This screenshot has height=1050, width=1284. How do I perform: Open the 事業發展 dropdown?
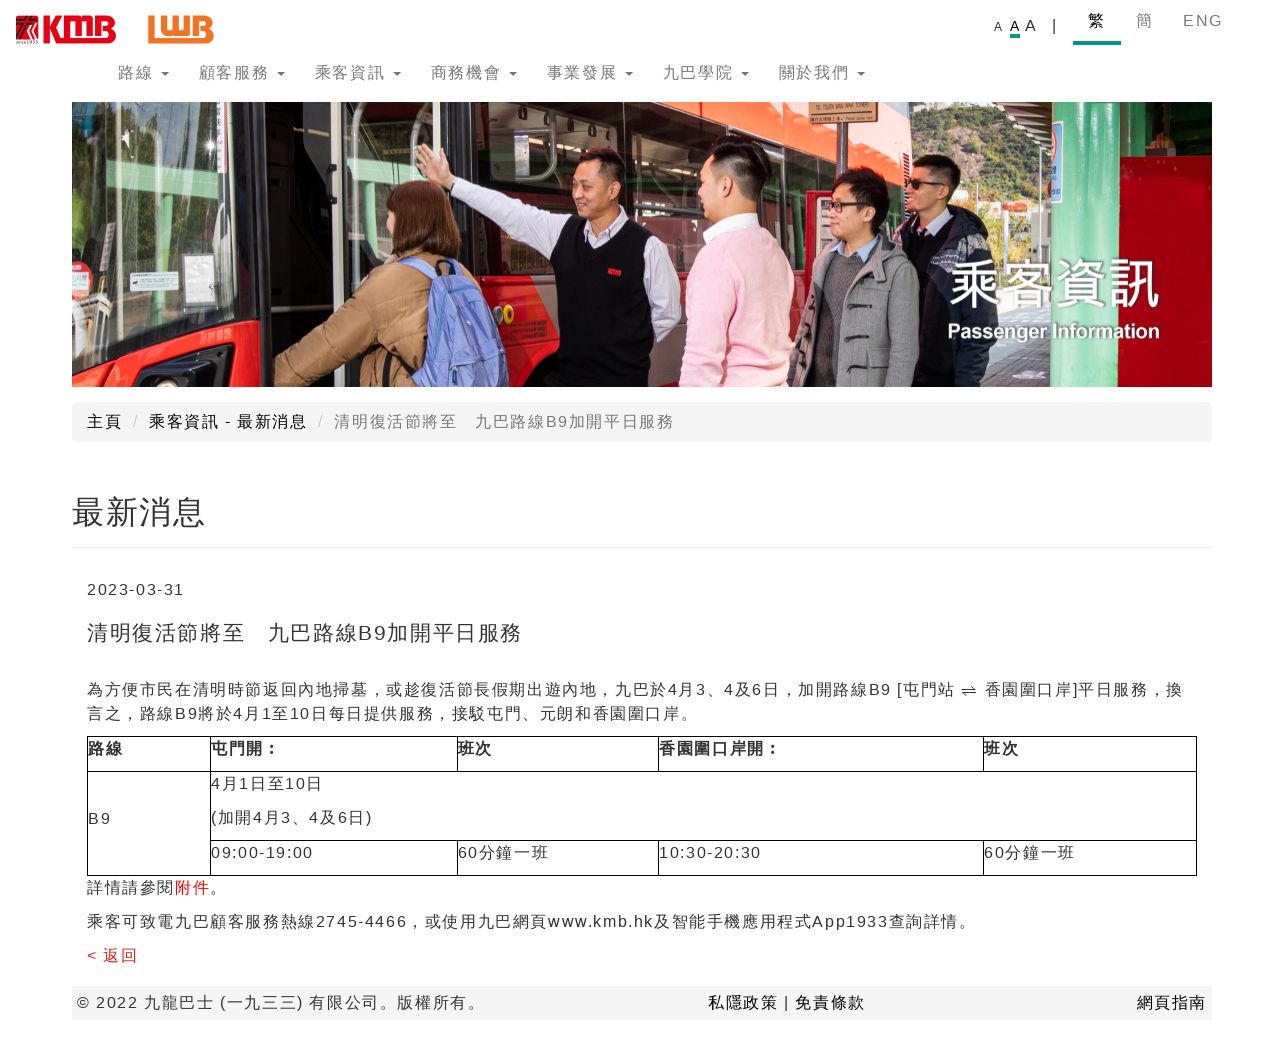pyautogui.click(x=590, y=73)
